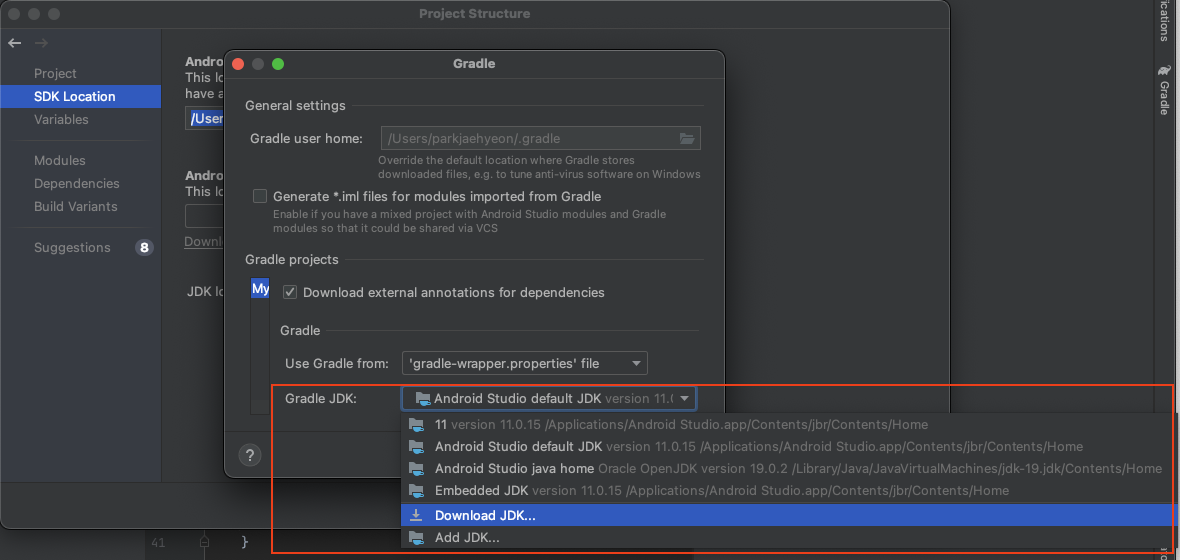
Task: Open Modules in the sidebar
Action: click(59, 160)
